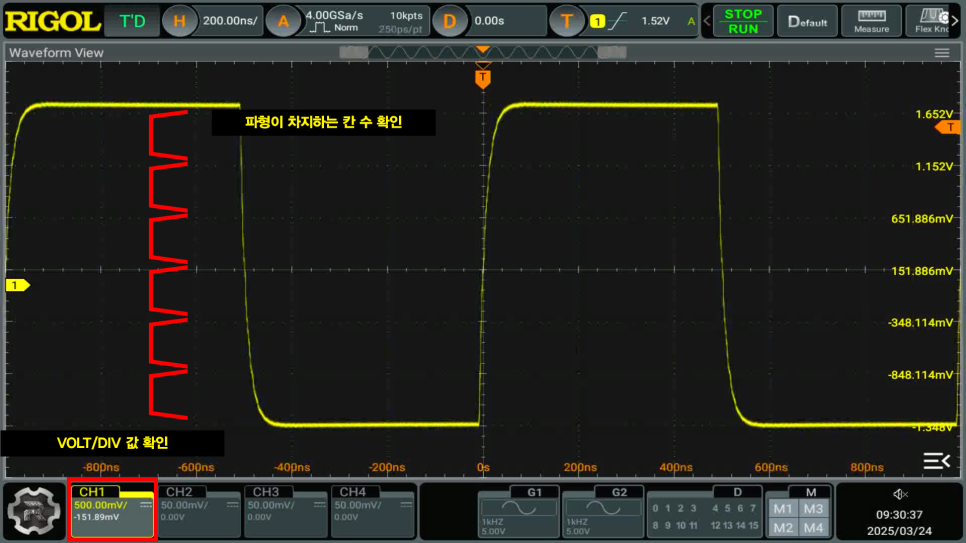The image size is (966, 543).
Task: Open the G2 signal generator panel
Action: (x=603, y=511)
